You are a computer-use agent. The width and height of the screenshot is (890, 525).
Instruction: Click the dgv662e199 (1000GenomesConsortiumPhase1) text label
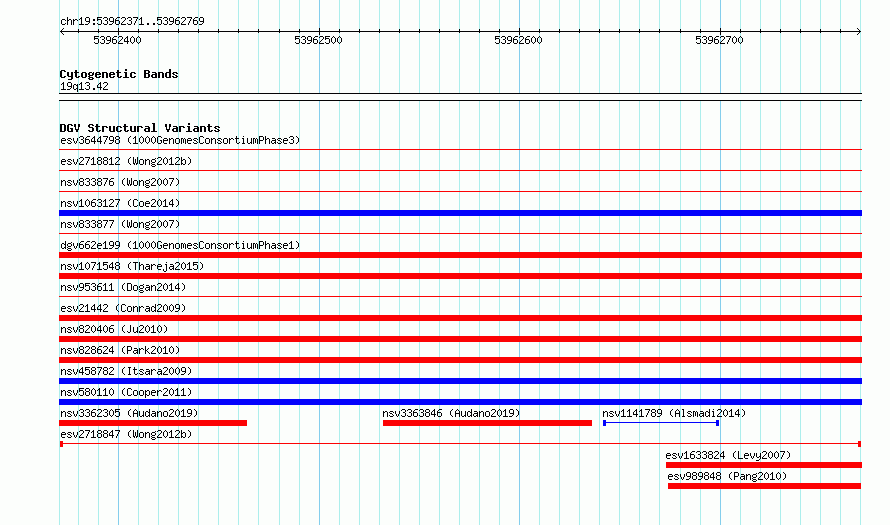pyautogui.click(x=180, y=245)
